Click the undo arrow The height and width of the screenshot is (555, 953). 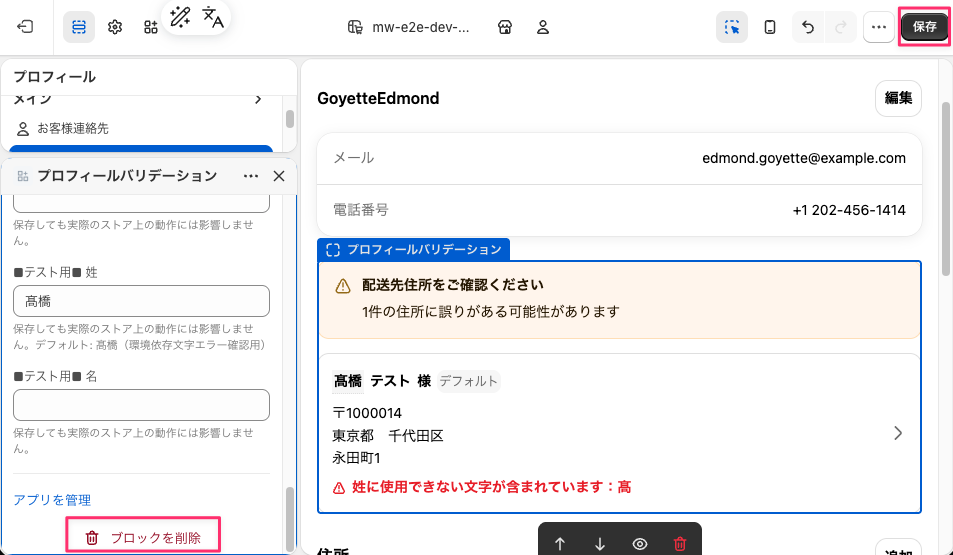pos(808,27)
